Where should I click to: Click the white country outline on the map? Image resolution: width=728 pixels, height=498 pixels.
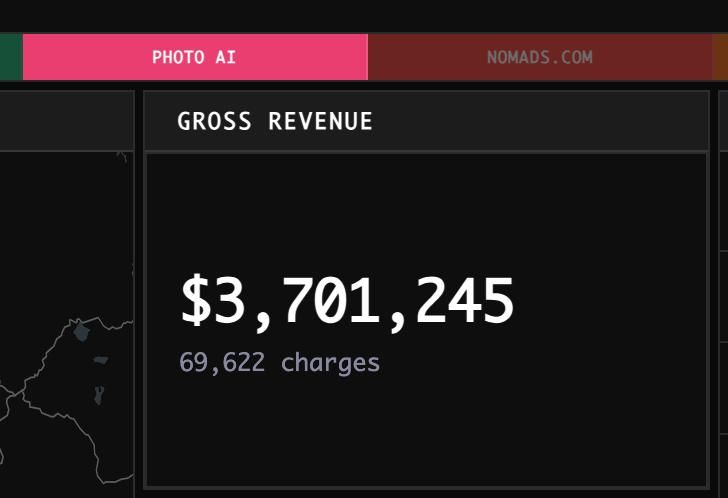pos(40,400)
